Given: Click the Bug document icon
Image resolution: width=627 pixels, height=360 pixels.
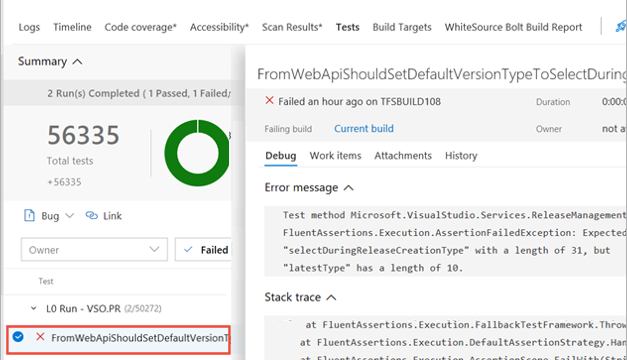Looking at the screenshot, I should point(29,215).
